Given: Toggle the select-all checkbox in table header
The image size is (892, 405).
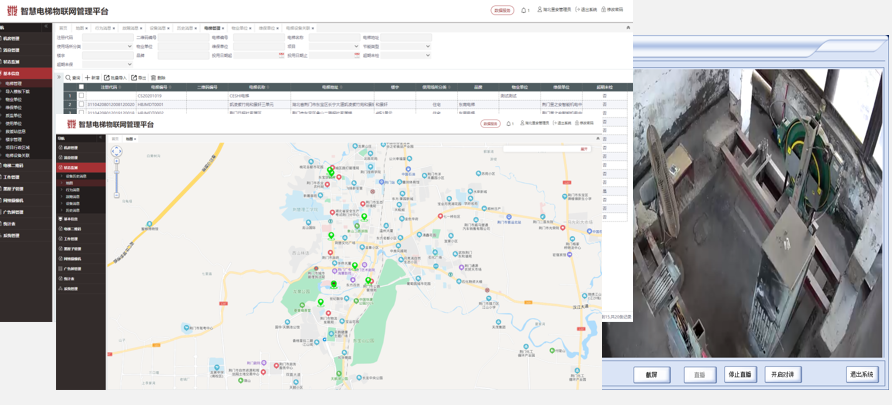Looking at the screenshot, I should [82, 88].
